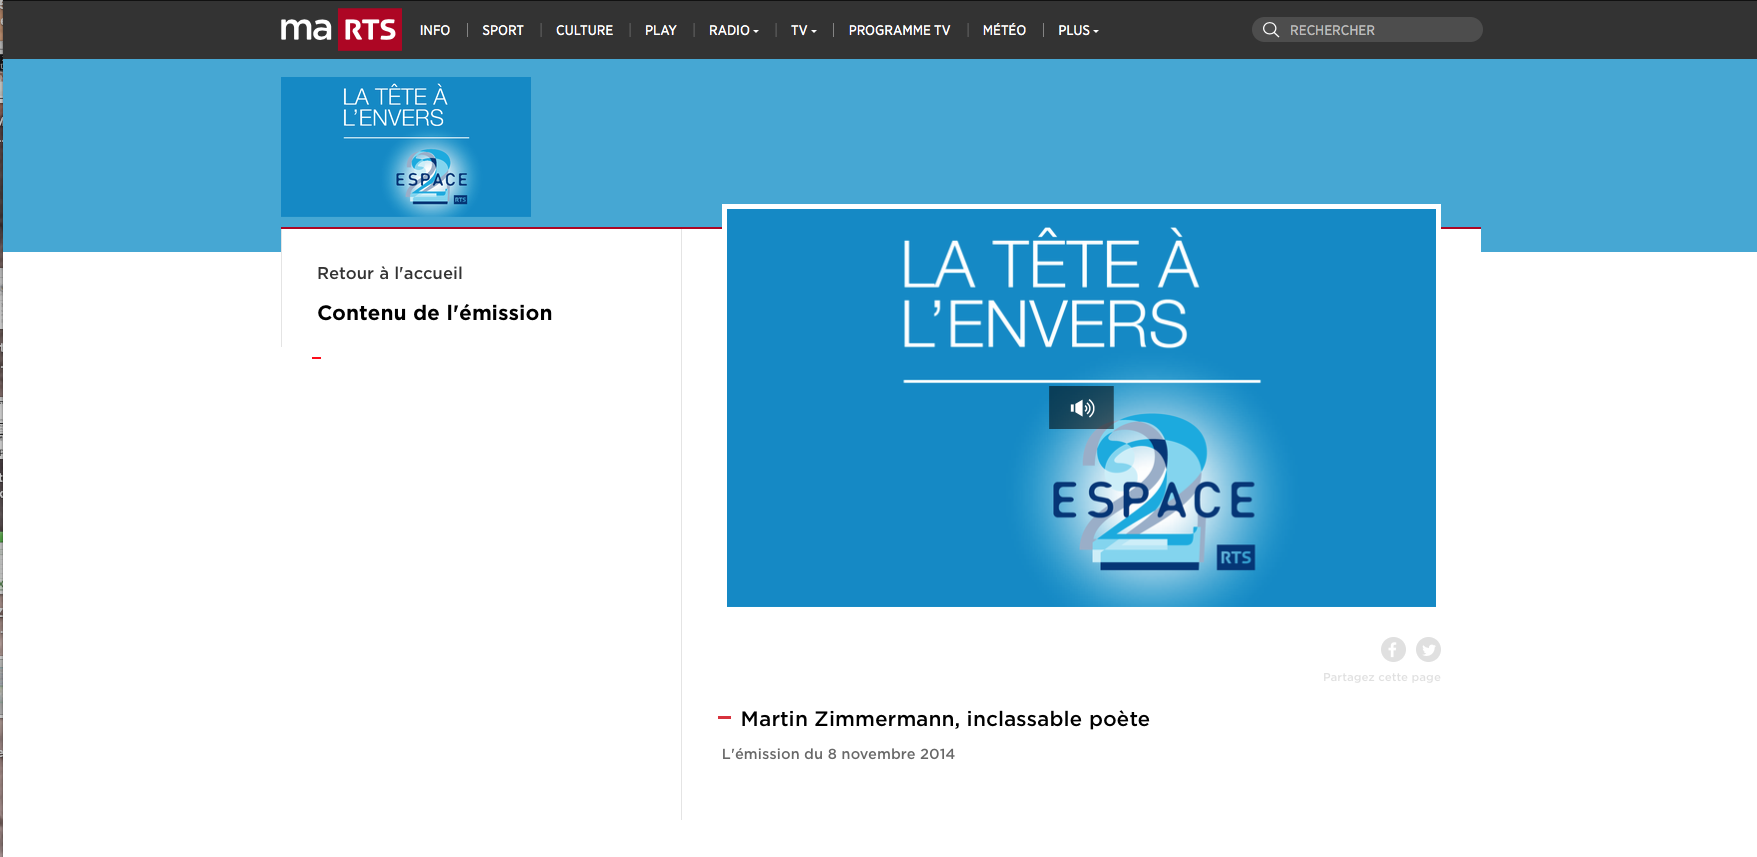Share the page on Twitter
Viewport: 1757px width, 857px height.
[1428, 650]
